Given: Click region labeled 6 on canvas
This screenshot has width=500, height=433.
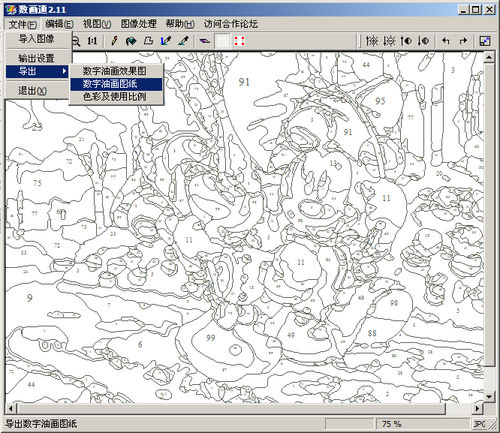Looking at the screenshot, I should [x=140, y=344].
